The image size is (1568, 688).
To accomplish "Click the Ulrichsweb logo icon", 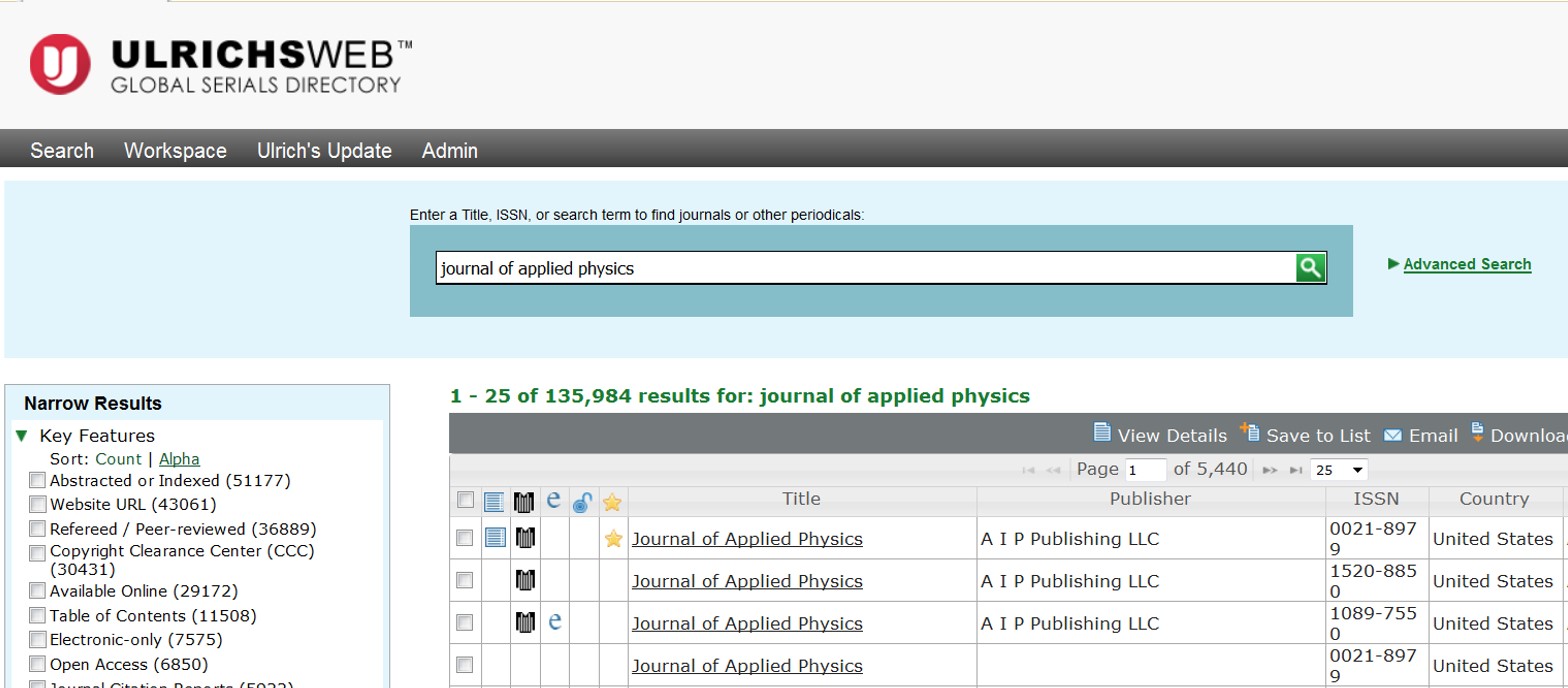I will 60,65.
